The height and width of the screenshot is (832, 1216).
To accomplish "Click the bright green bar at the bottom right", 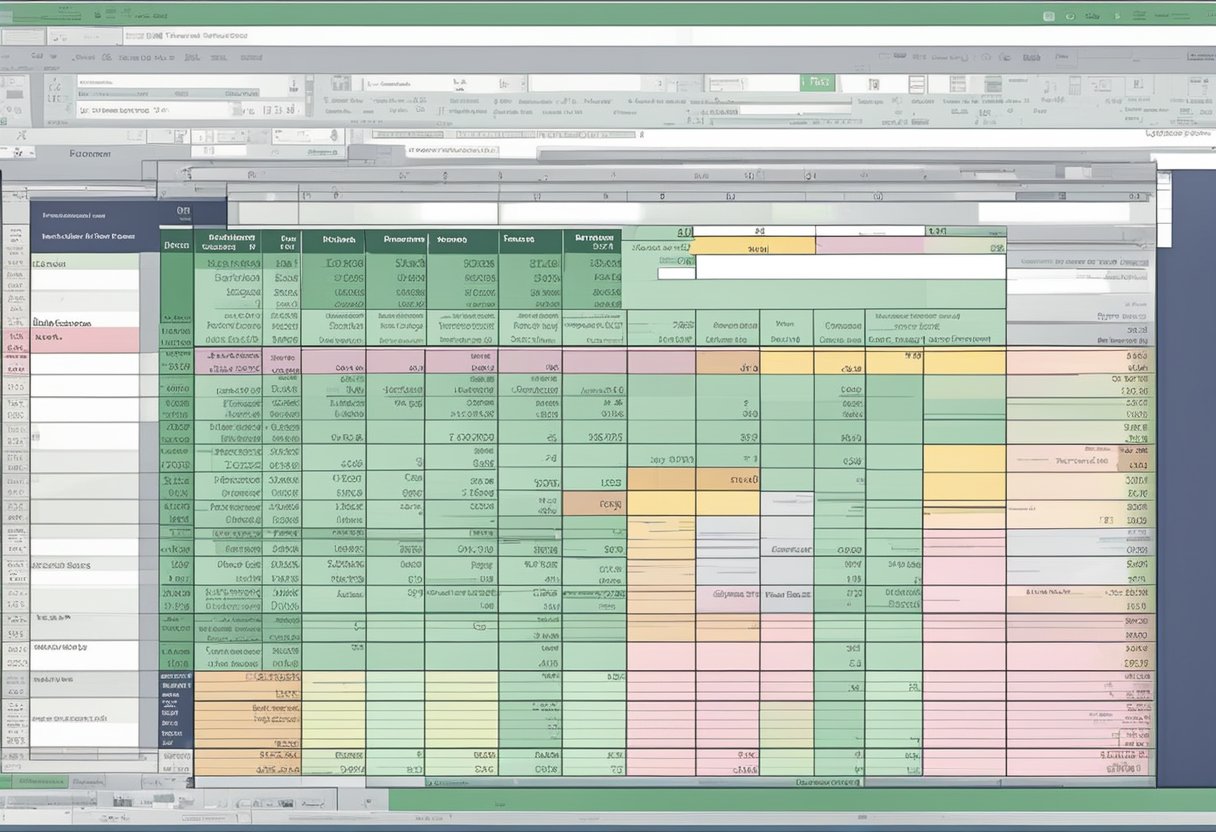I will tap(800, 800).
